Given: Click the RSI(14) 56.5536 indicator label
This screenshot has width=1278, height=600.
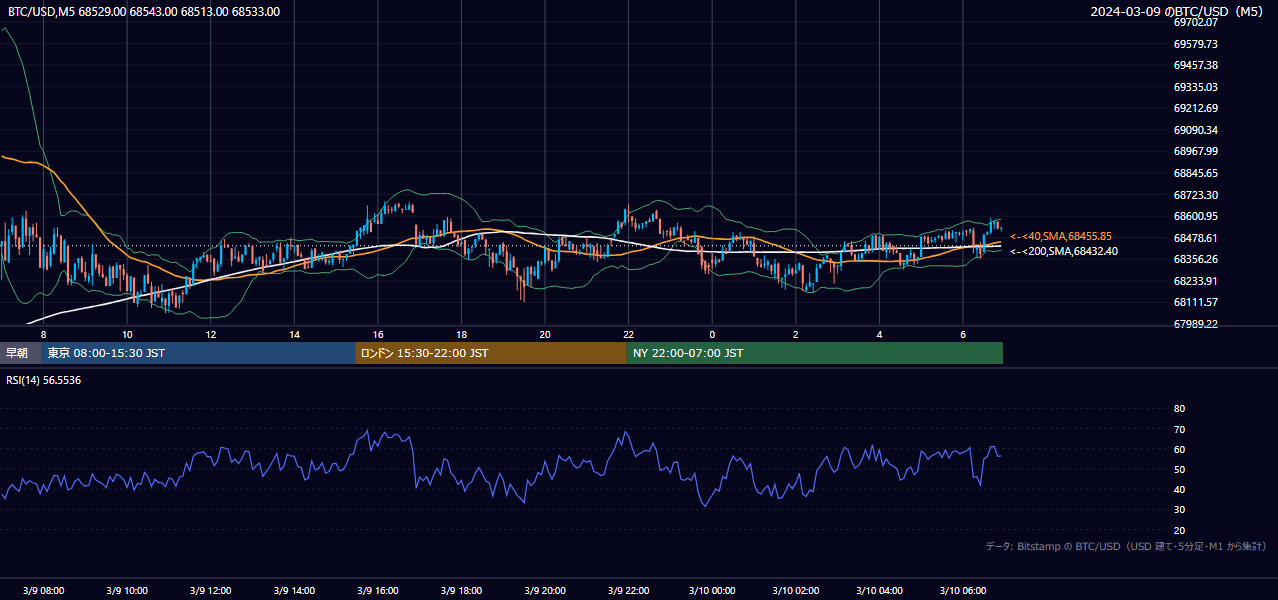Looking at the screenshot, I should 44,380.
